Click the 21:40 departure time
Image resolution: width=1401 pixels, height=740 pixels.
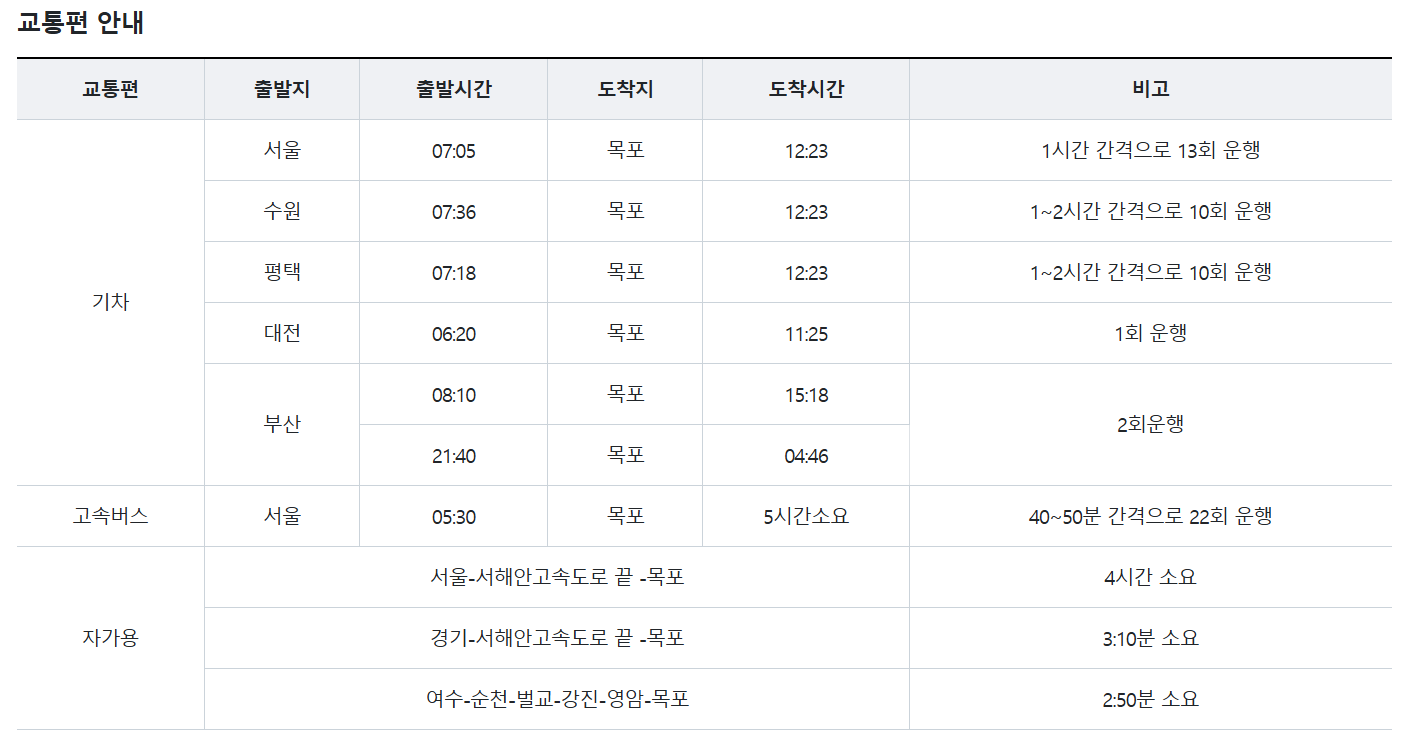pos(453,456)
